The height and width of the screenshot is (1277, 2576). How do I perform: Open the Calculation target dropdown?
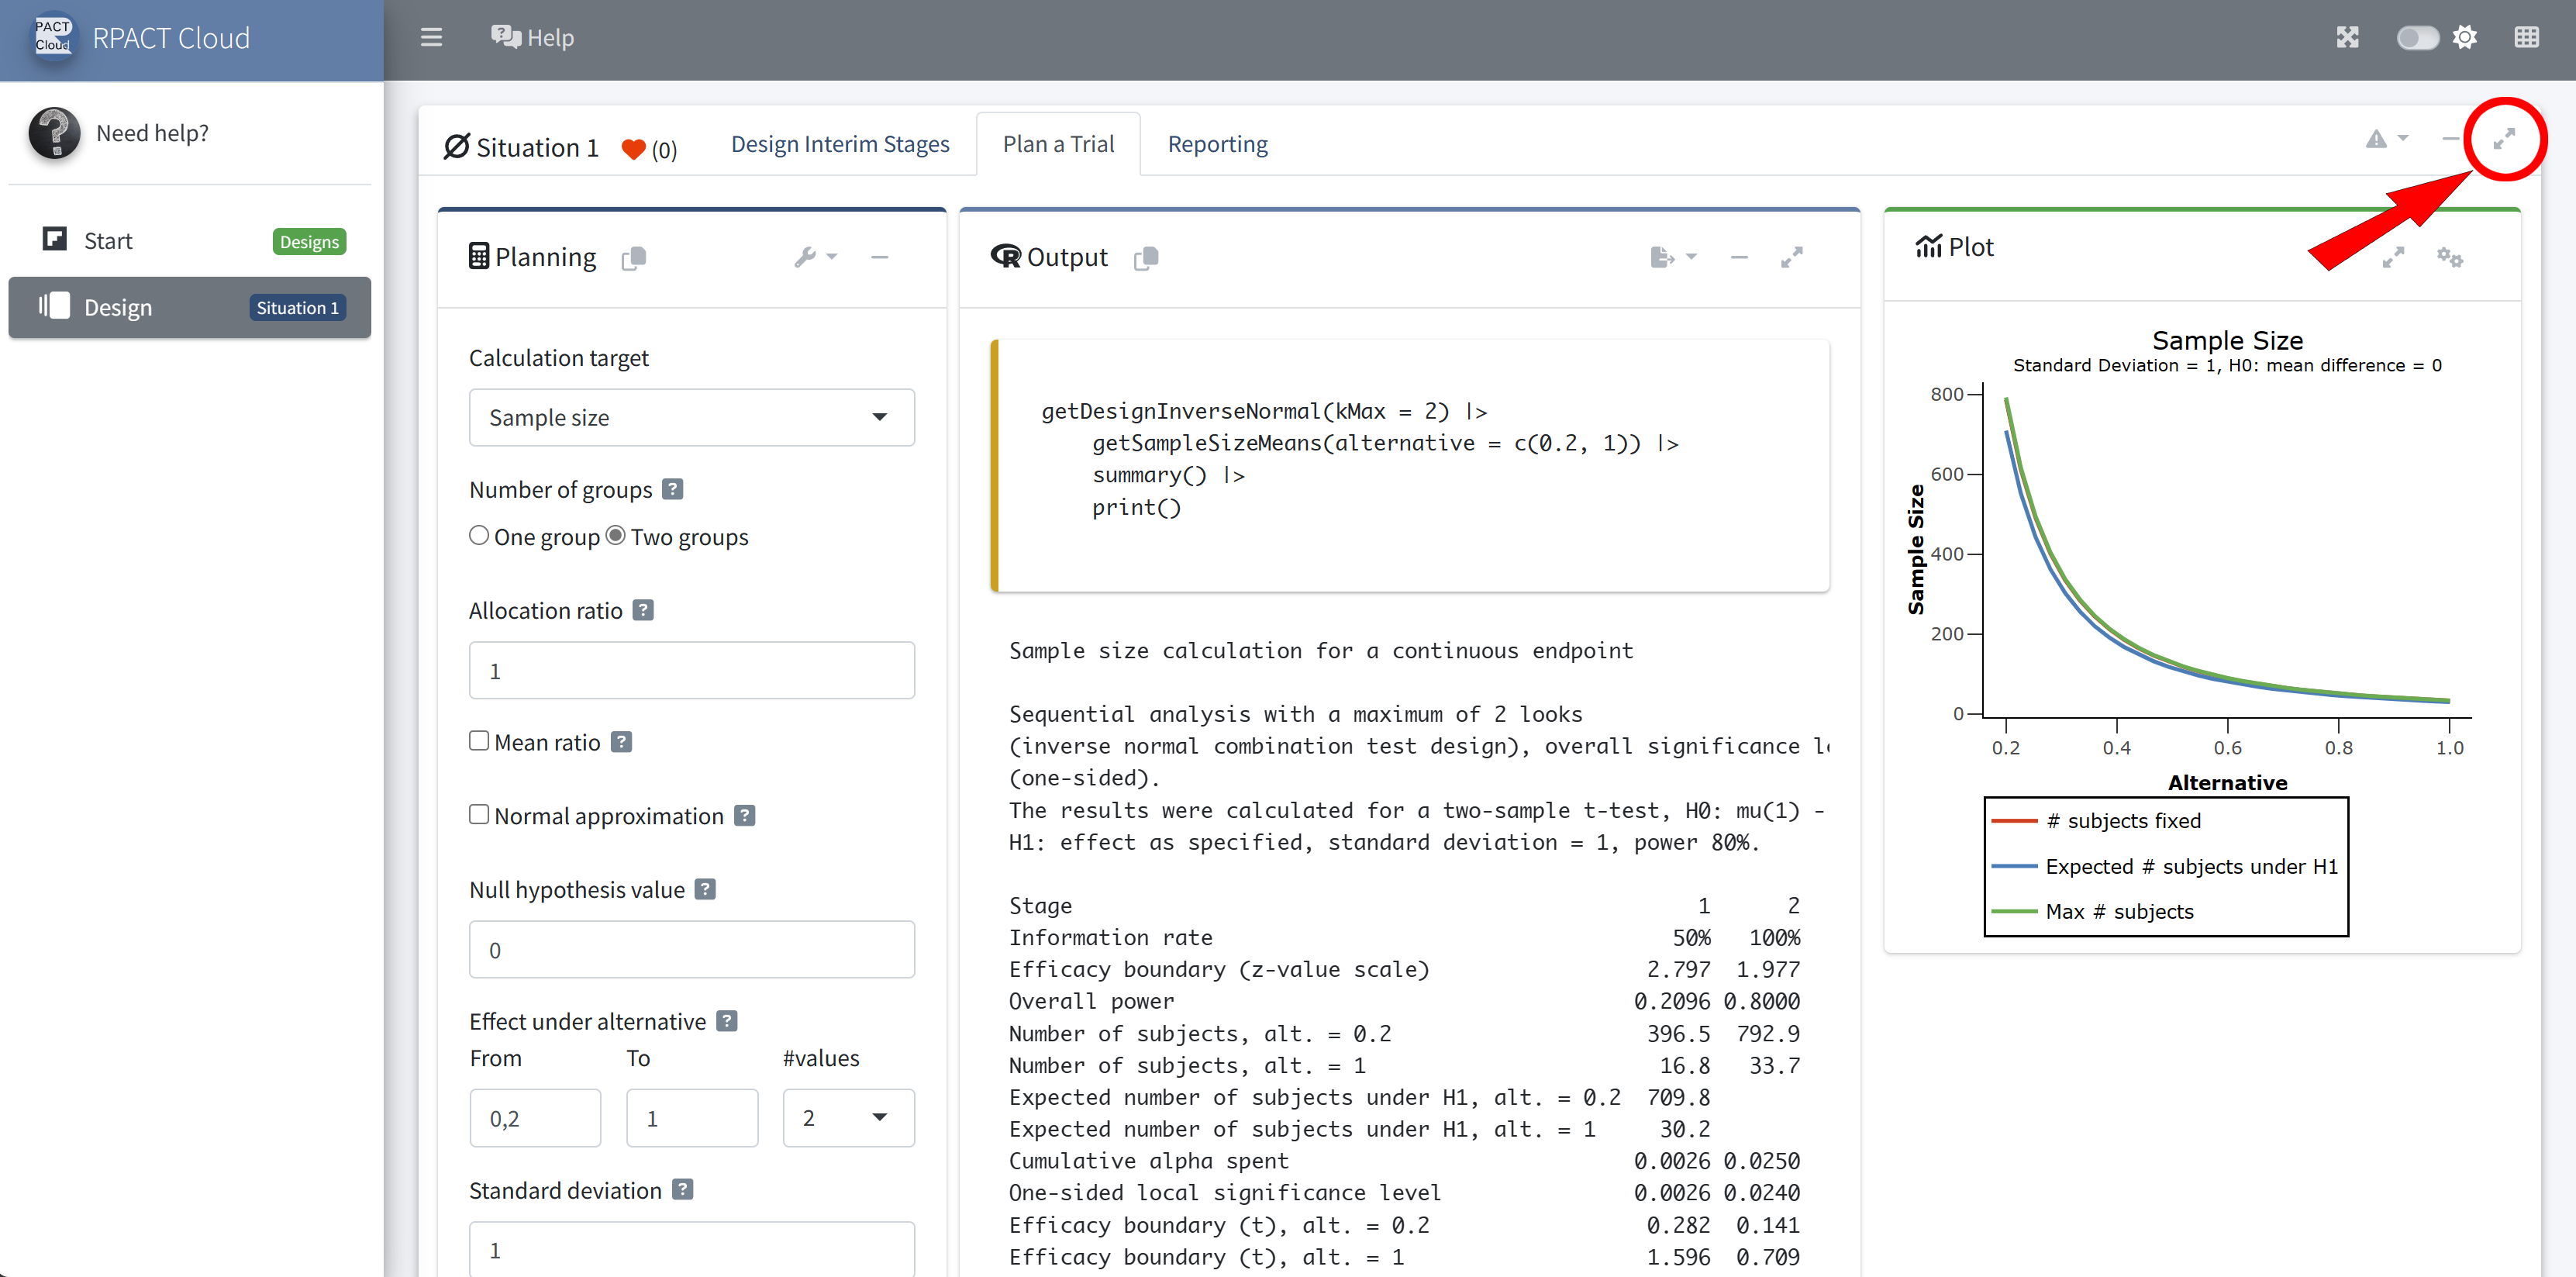coord(691,418)
